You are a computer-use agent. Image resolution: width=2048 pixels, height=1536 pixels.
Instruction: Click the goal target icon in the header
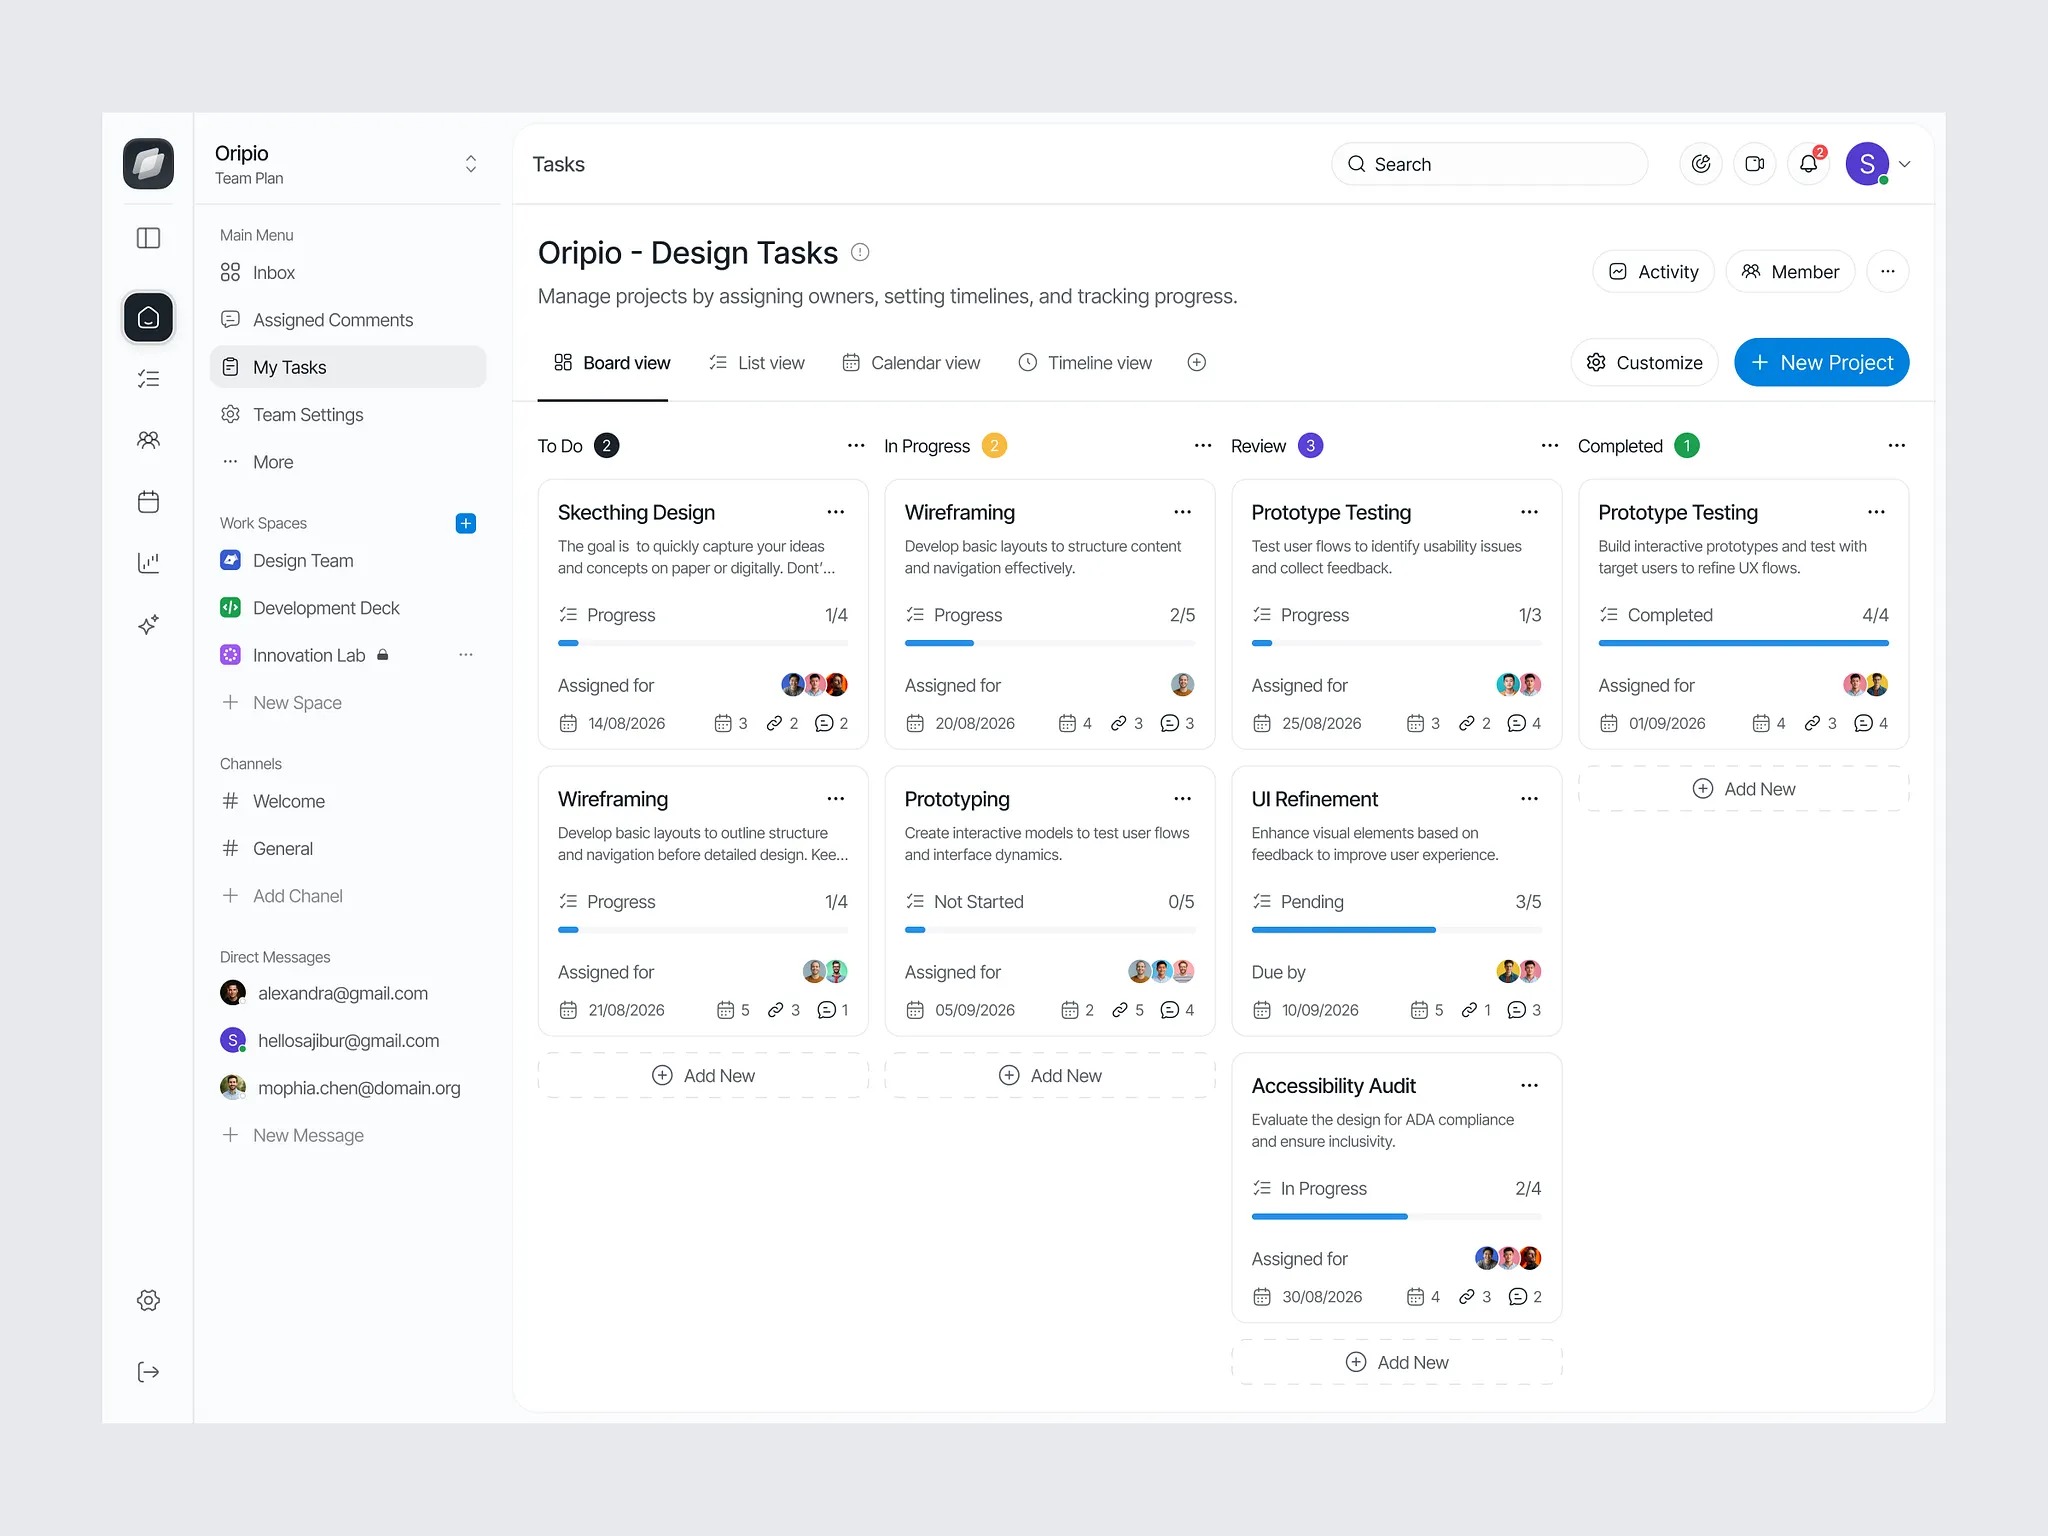tap(1701, 164)
